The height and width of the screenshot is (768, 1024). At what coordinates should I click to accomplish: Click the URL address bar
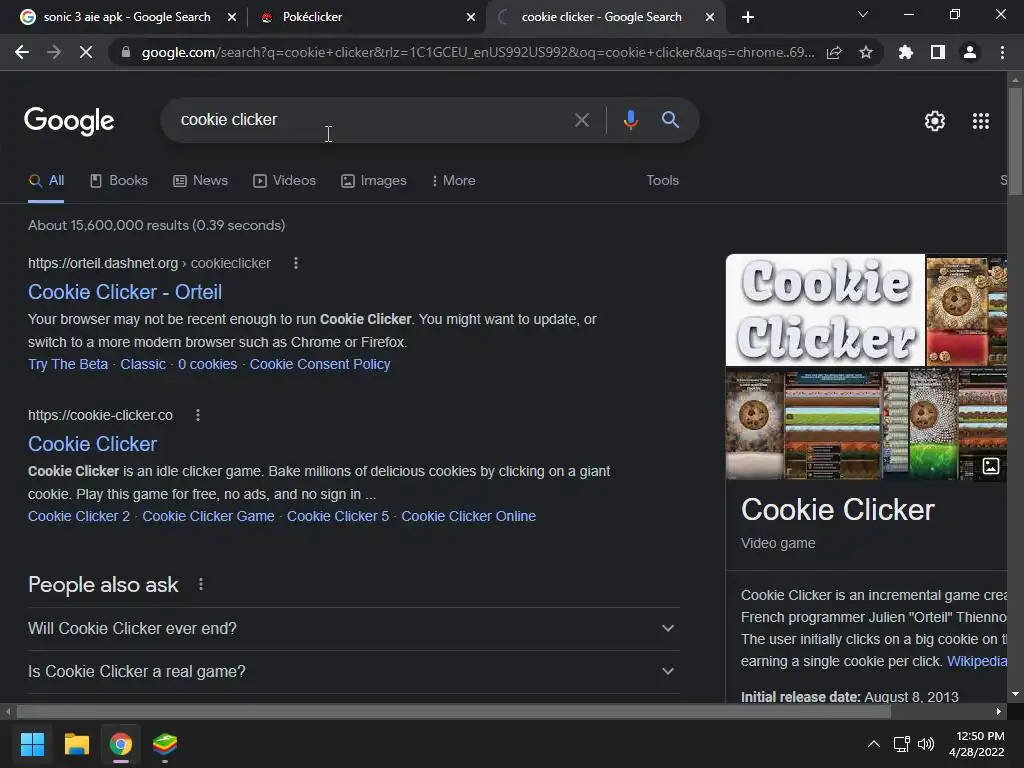(x=478, y=52)
